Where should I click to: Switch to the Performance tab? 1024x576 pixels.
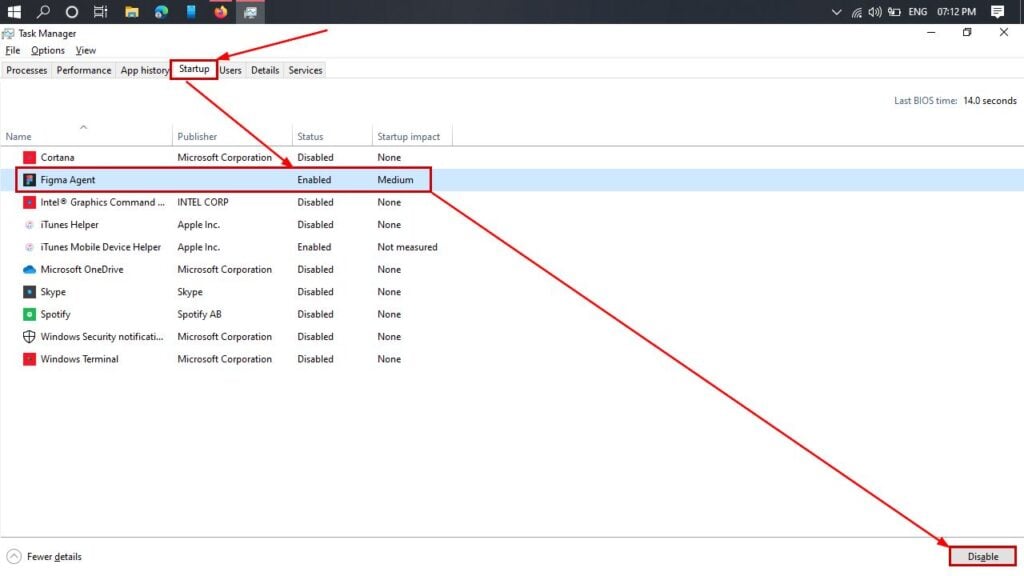(84, 70)
